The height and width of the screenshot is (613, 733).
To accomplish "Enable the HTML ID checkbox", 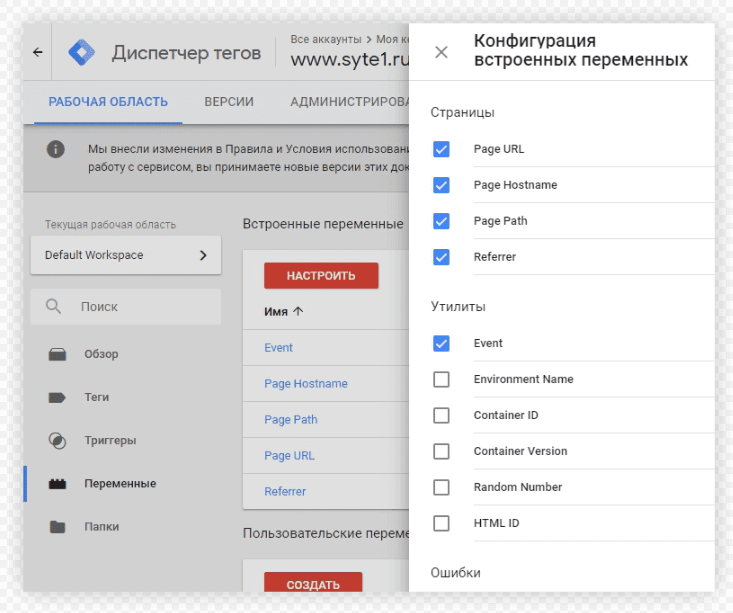I will pos(441,523).
